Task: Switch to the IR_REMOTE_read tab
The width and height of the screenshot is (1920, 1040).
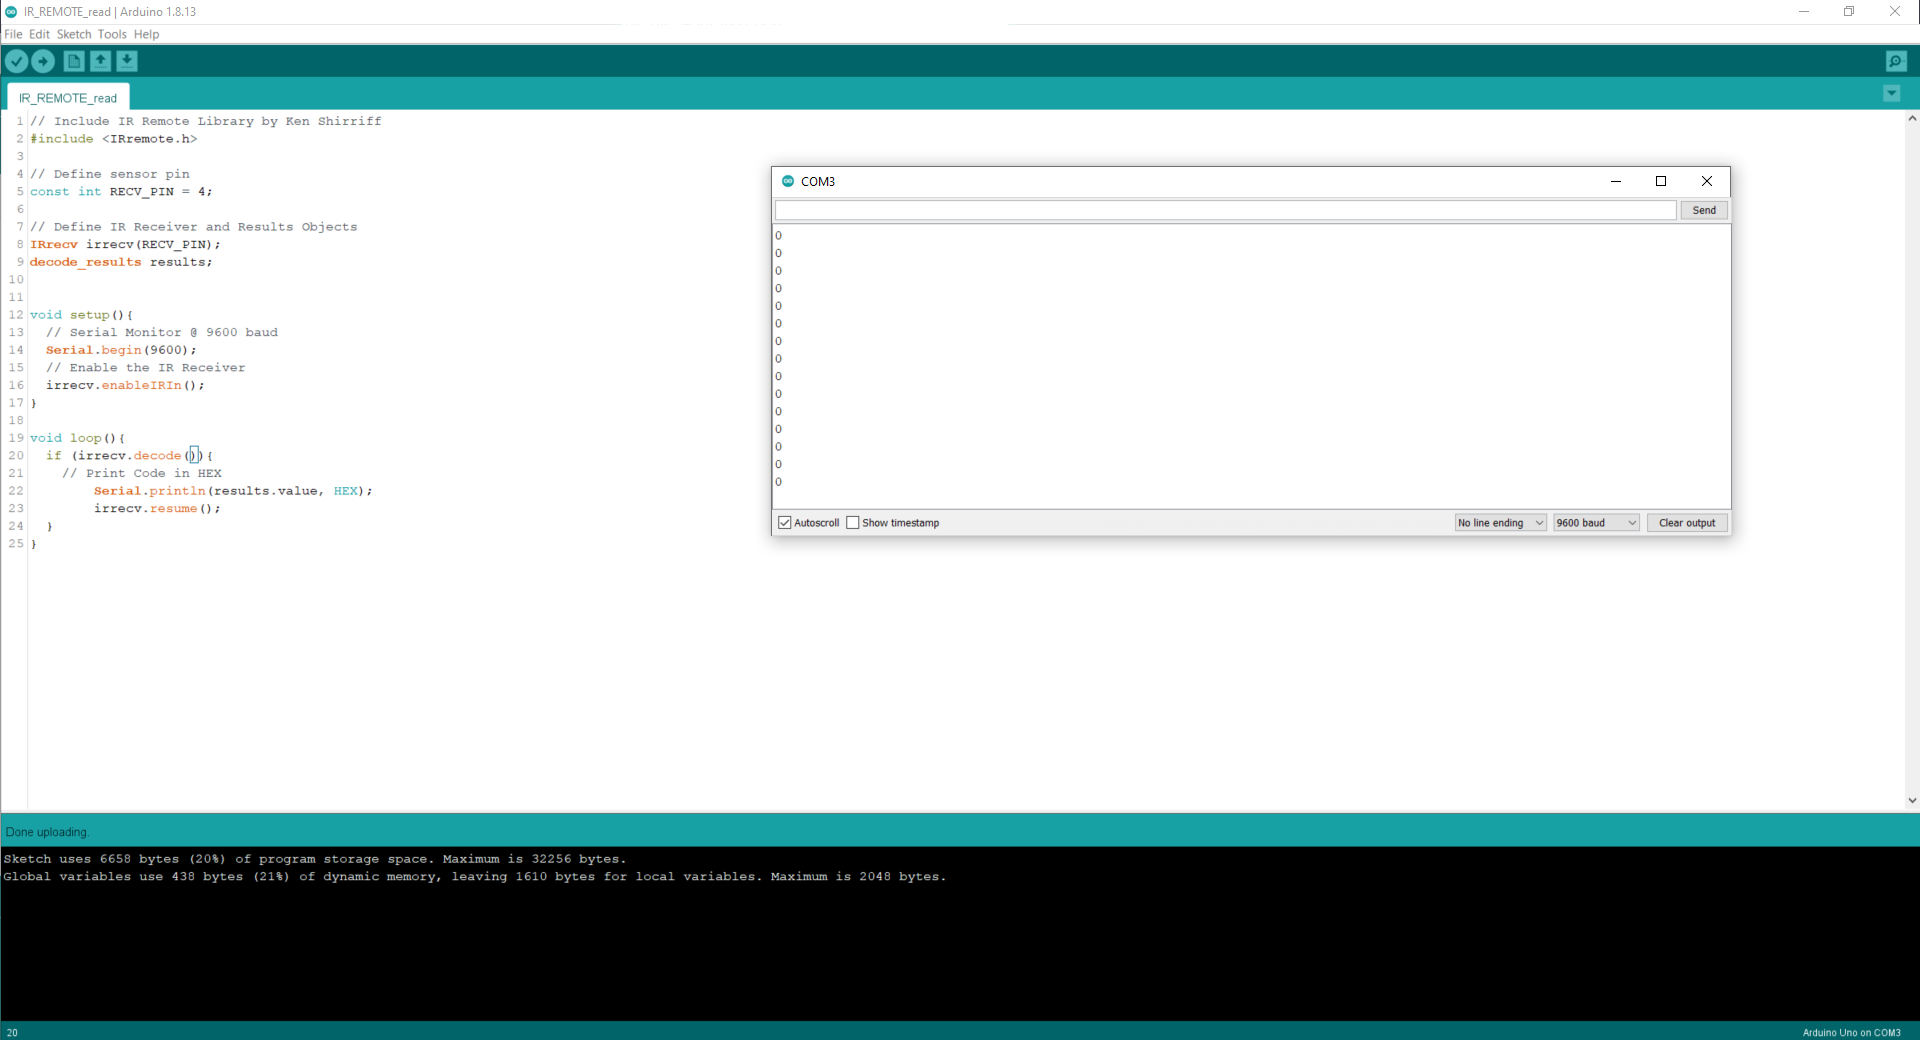Action: coord(66,97)
